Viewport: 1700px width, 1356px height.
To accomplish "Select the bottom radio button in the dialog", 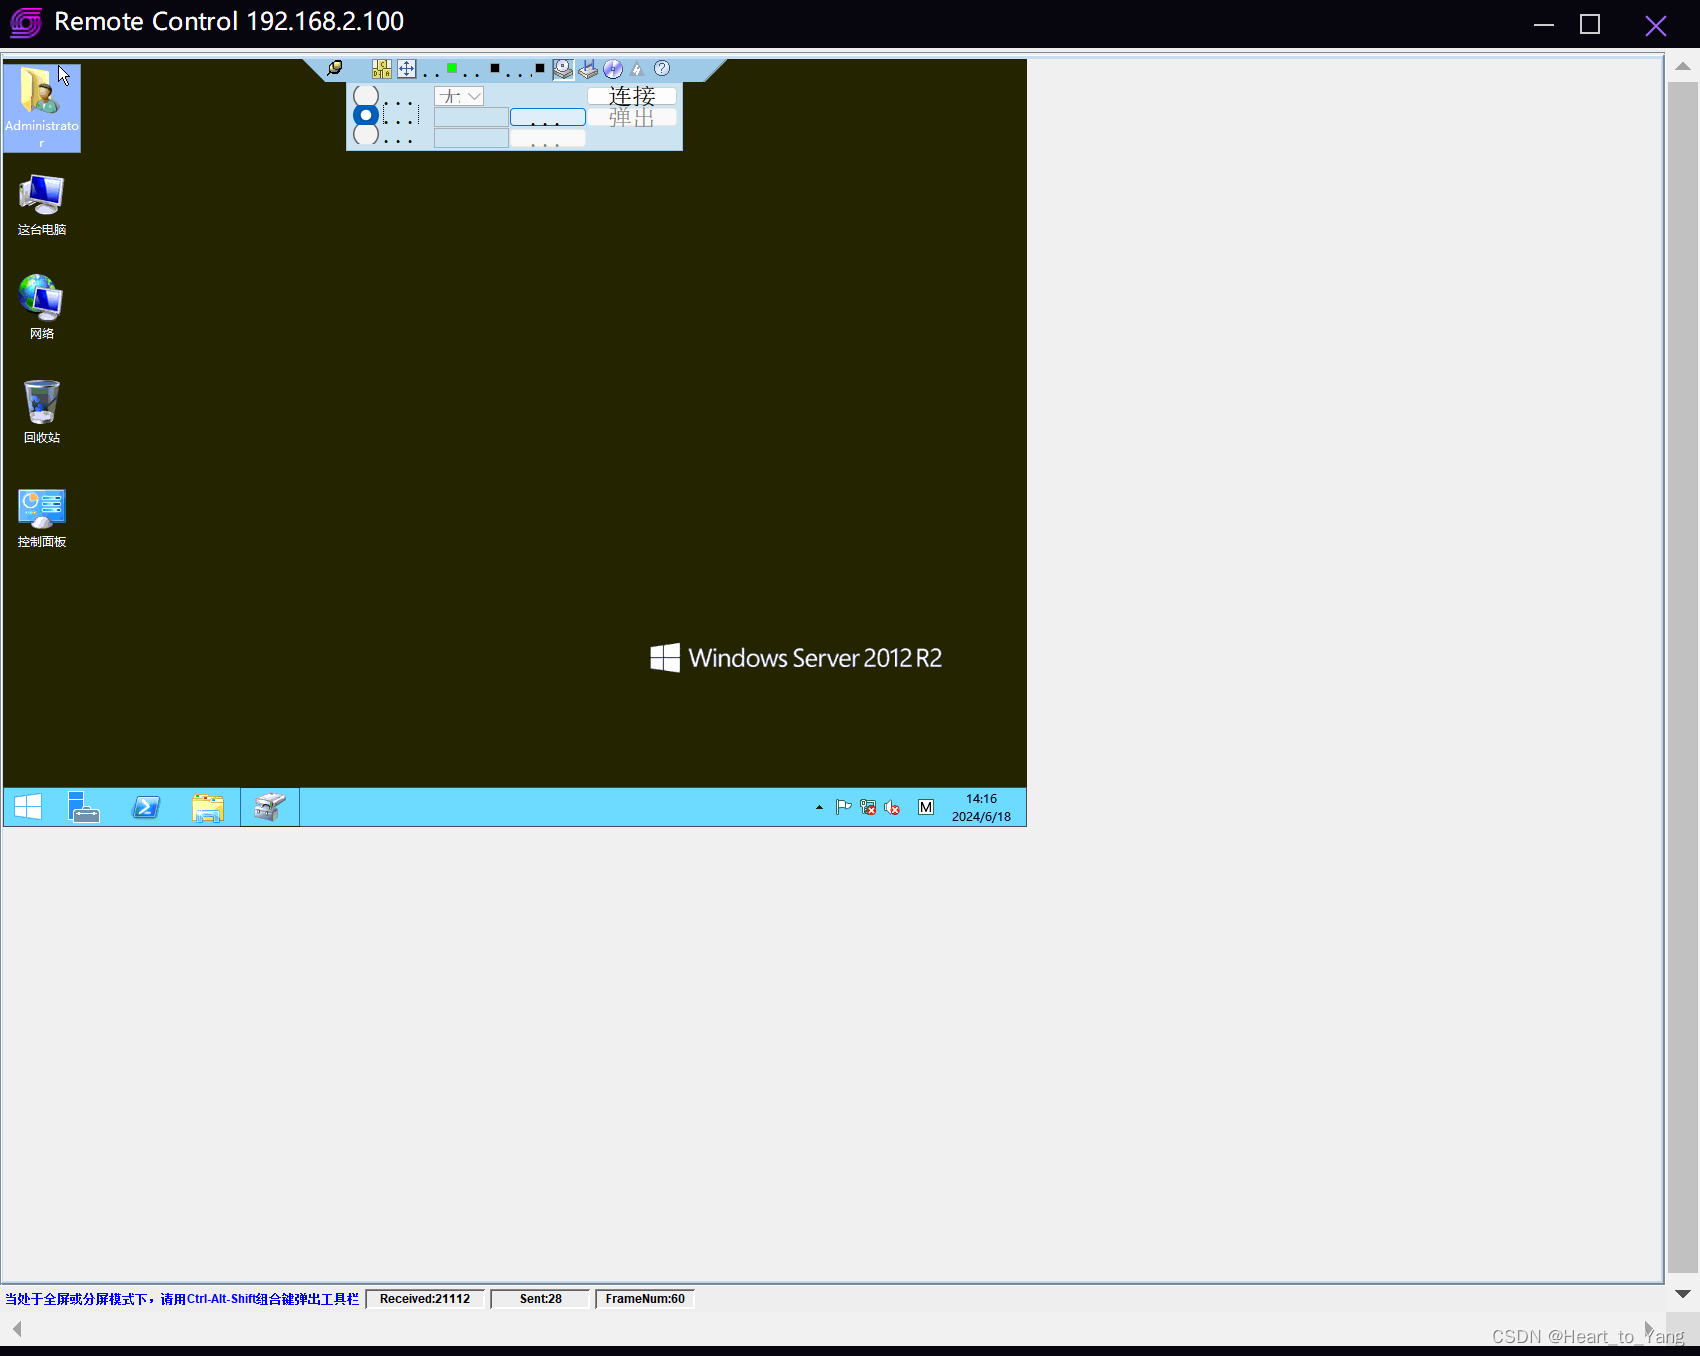I will coord(366,137).
